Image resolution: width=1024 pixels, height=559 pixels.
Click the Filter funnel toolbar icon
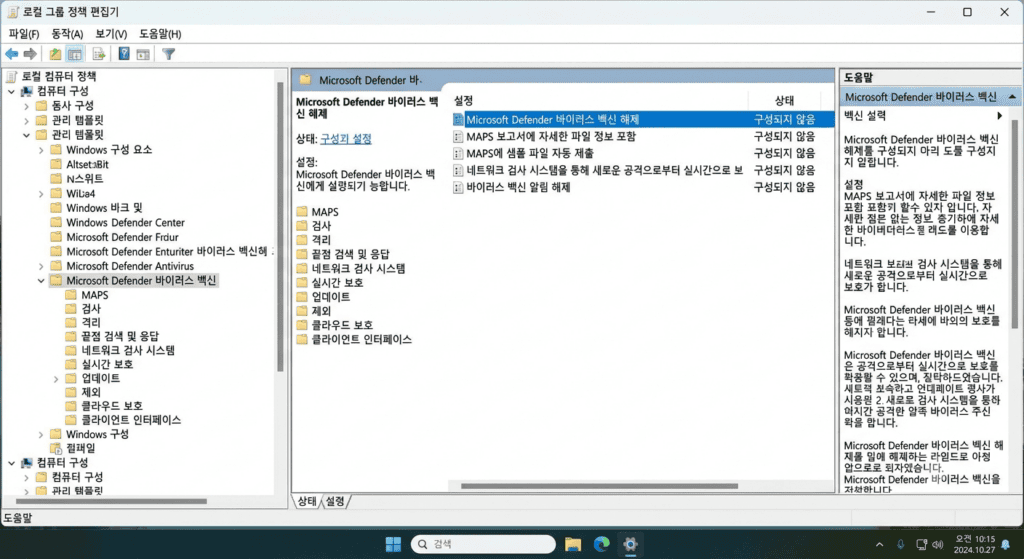point(168,54)
